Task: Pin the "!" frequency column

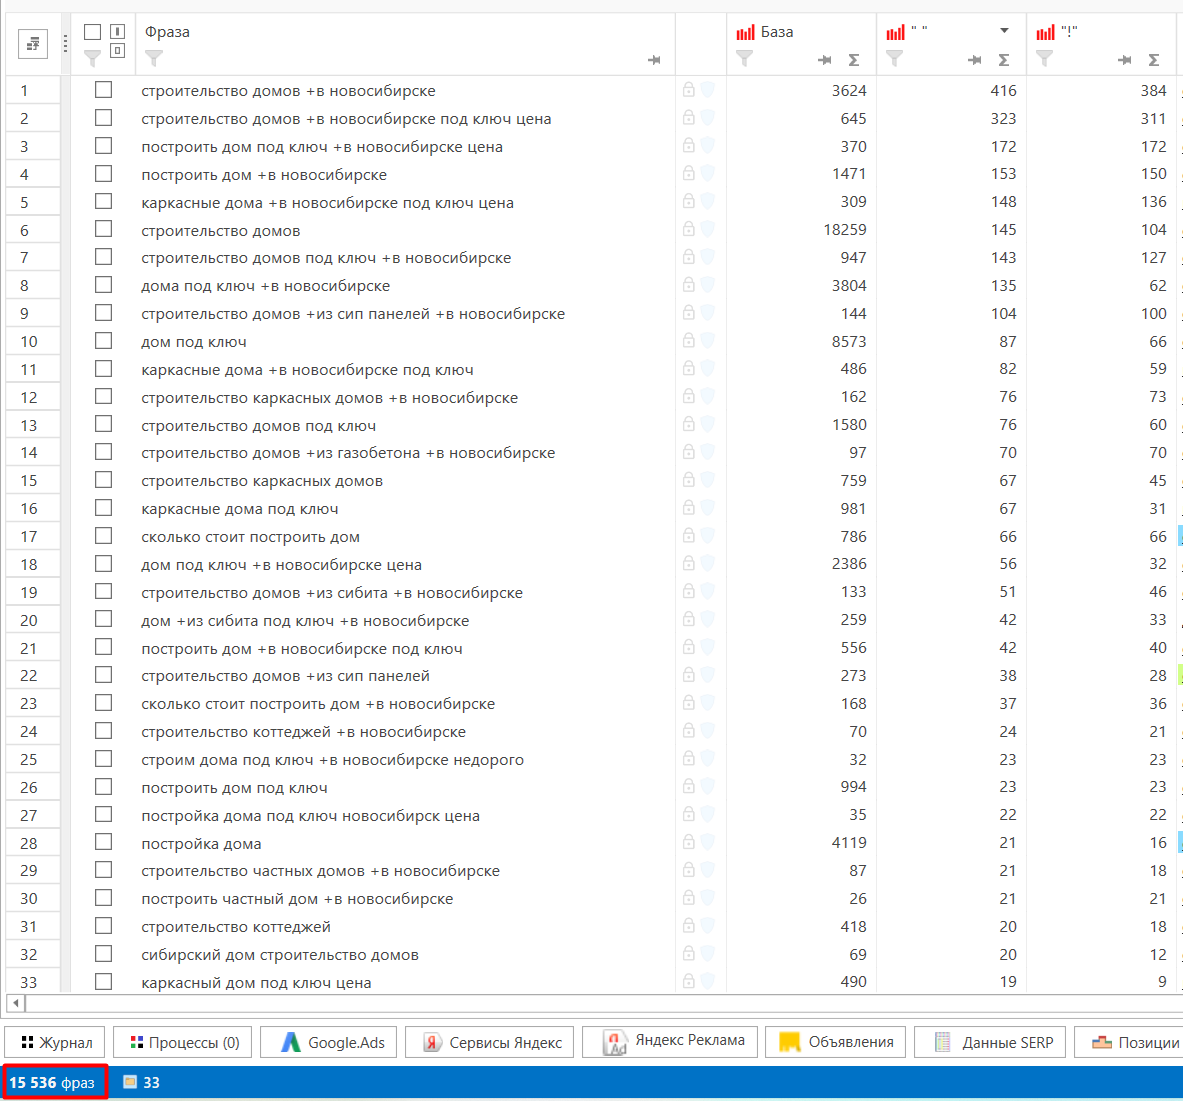Action: tap(1124, 60)
